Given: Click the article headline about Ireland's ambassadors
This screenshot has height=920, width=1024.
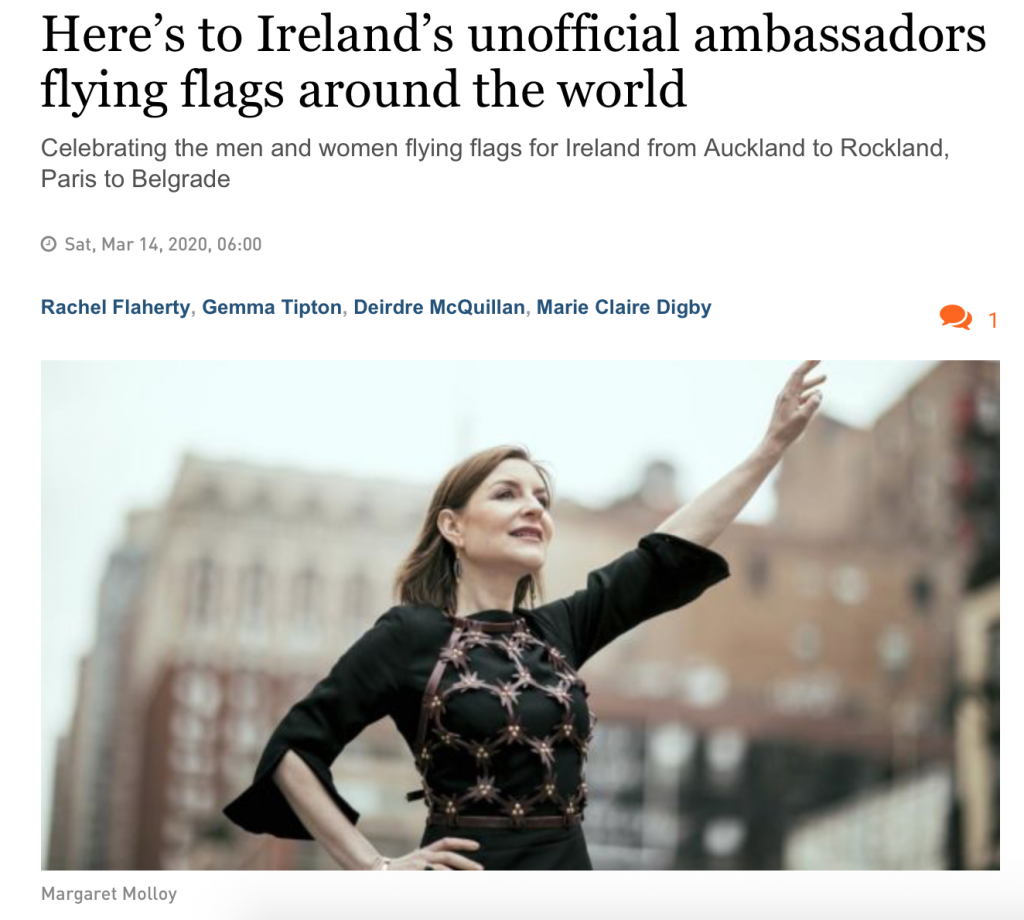Looking at the screenshot, I should point(513,61).
